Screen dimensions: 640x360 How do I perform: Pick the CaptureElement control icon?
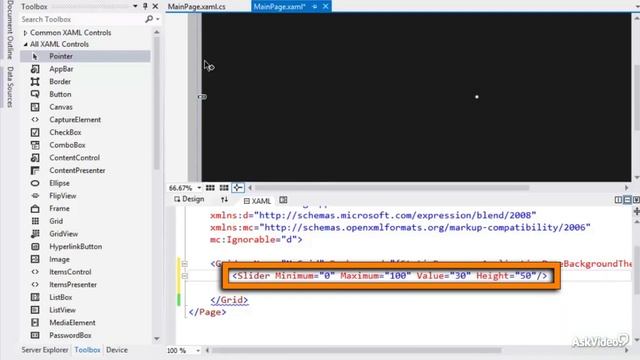tap(35, 120)
